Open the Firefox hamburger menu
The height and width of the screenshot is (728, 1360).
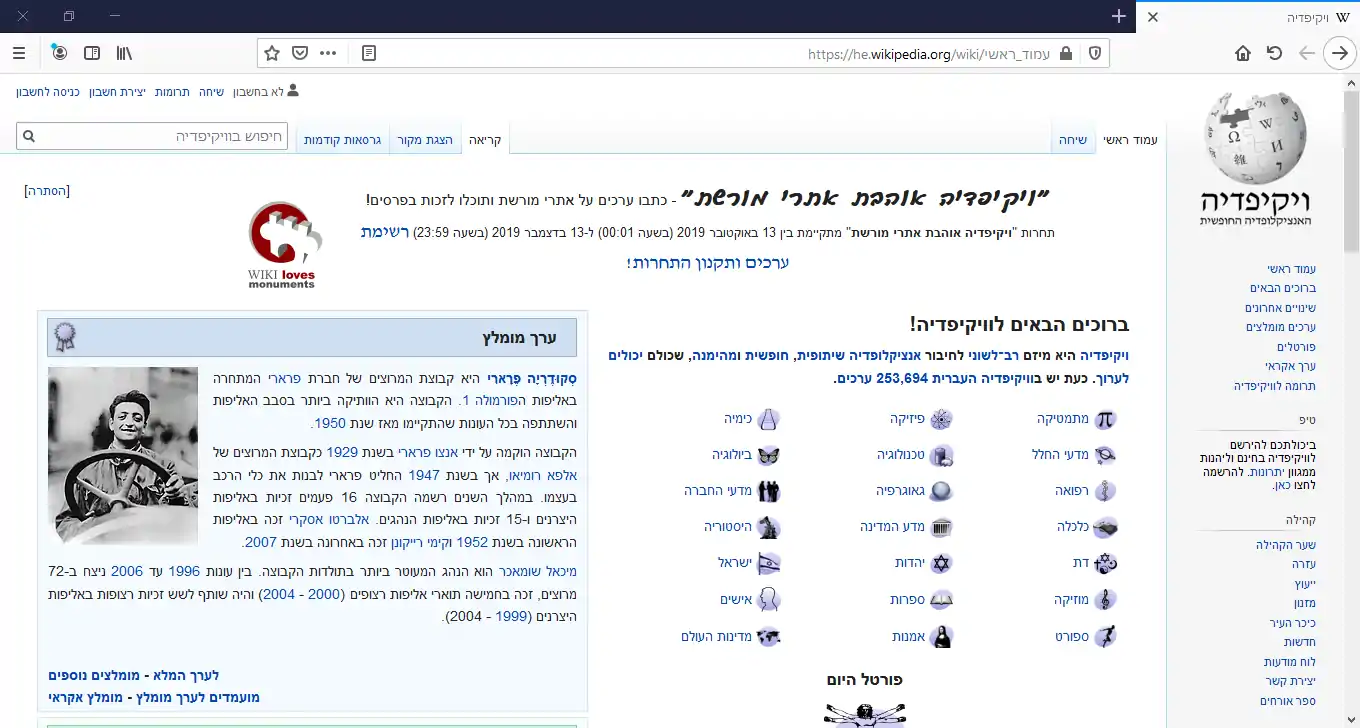pyautogui.click(x=19, y=53)
